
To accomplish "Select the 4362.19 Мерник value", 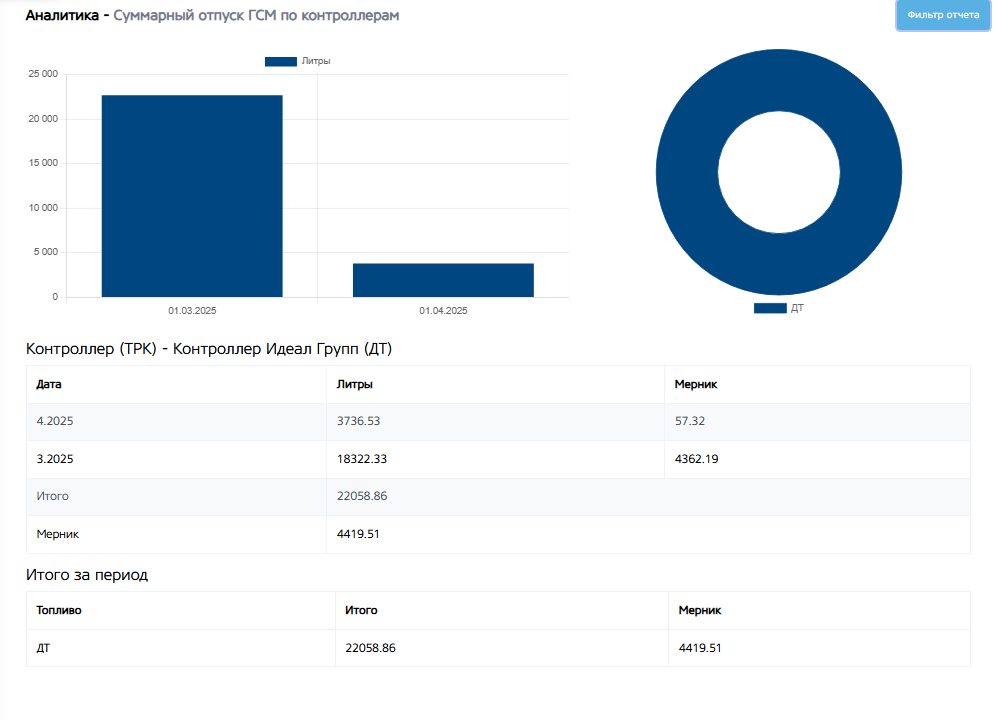I will (x=696, y=459).
